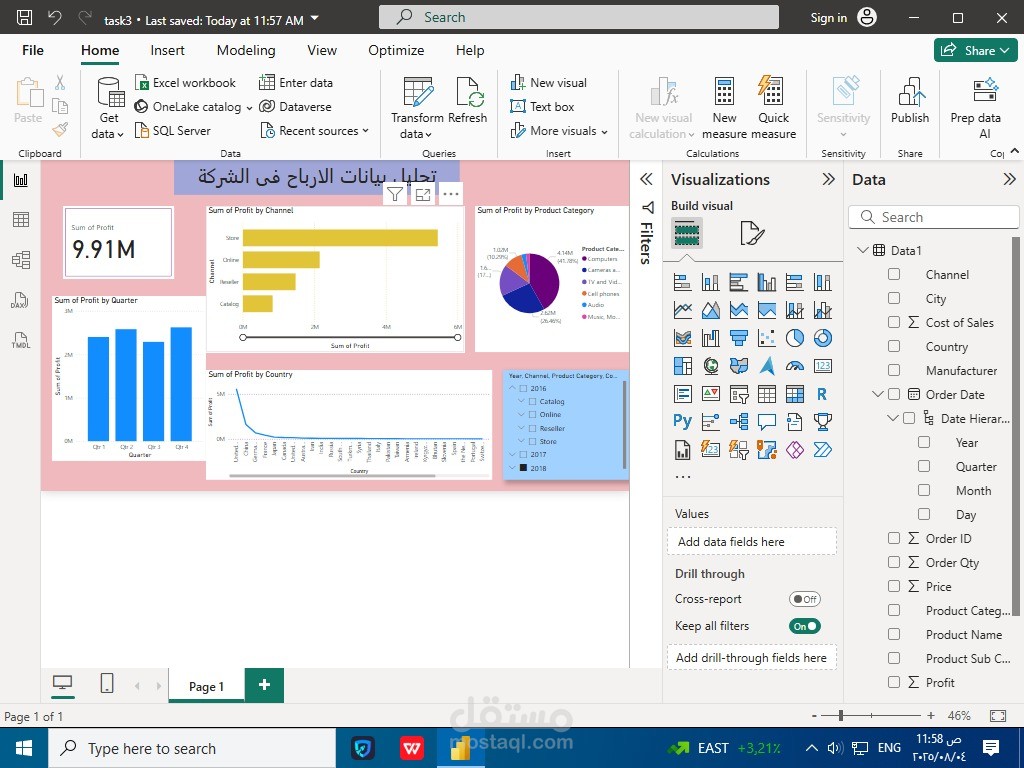The image size is (1024, 768).
Task: Pick the Python visual icon
Action: point(682,421)
